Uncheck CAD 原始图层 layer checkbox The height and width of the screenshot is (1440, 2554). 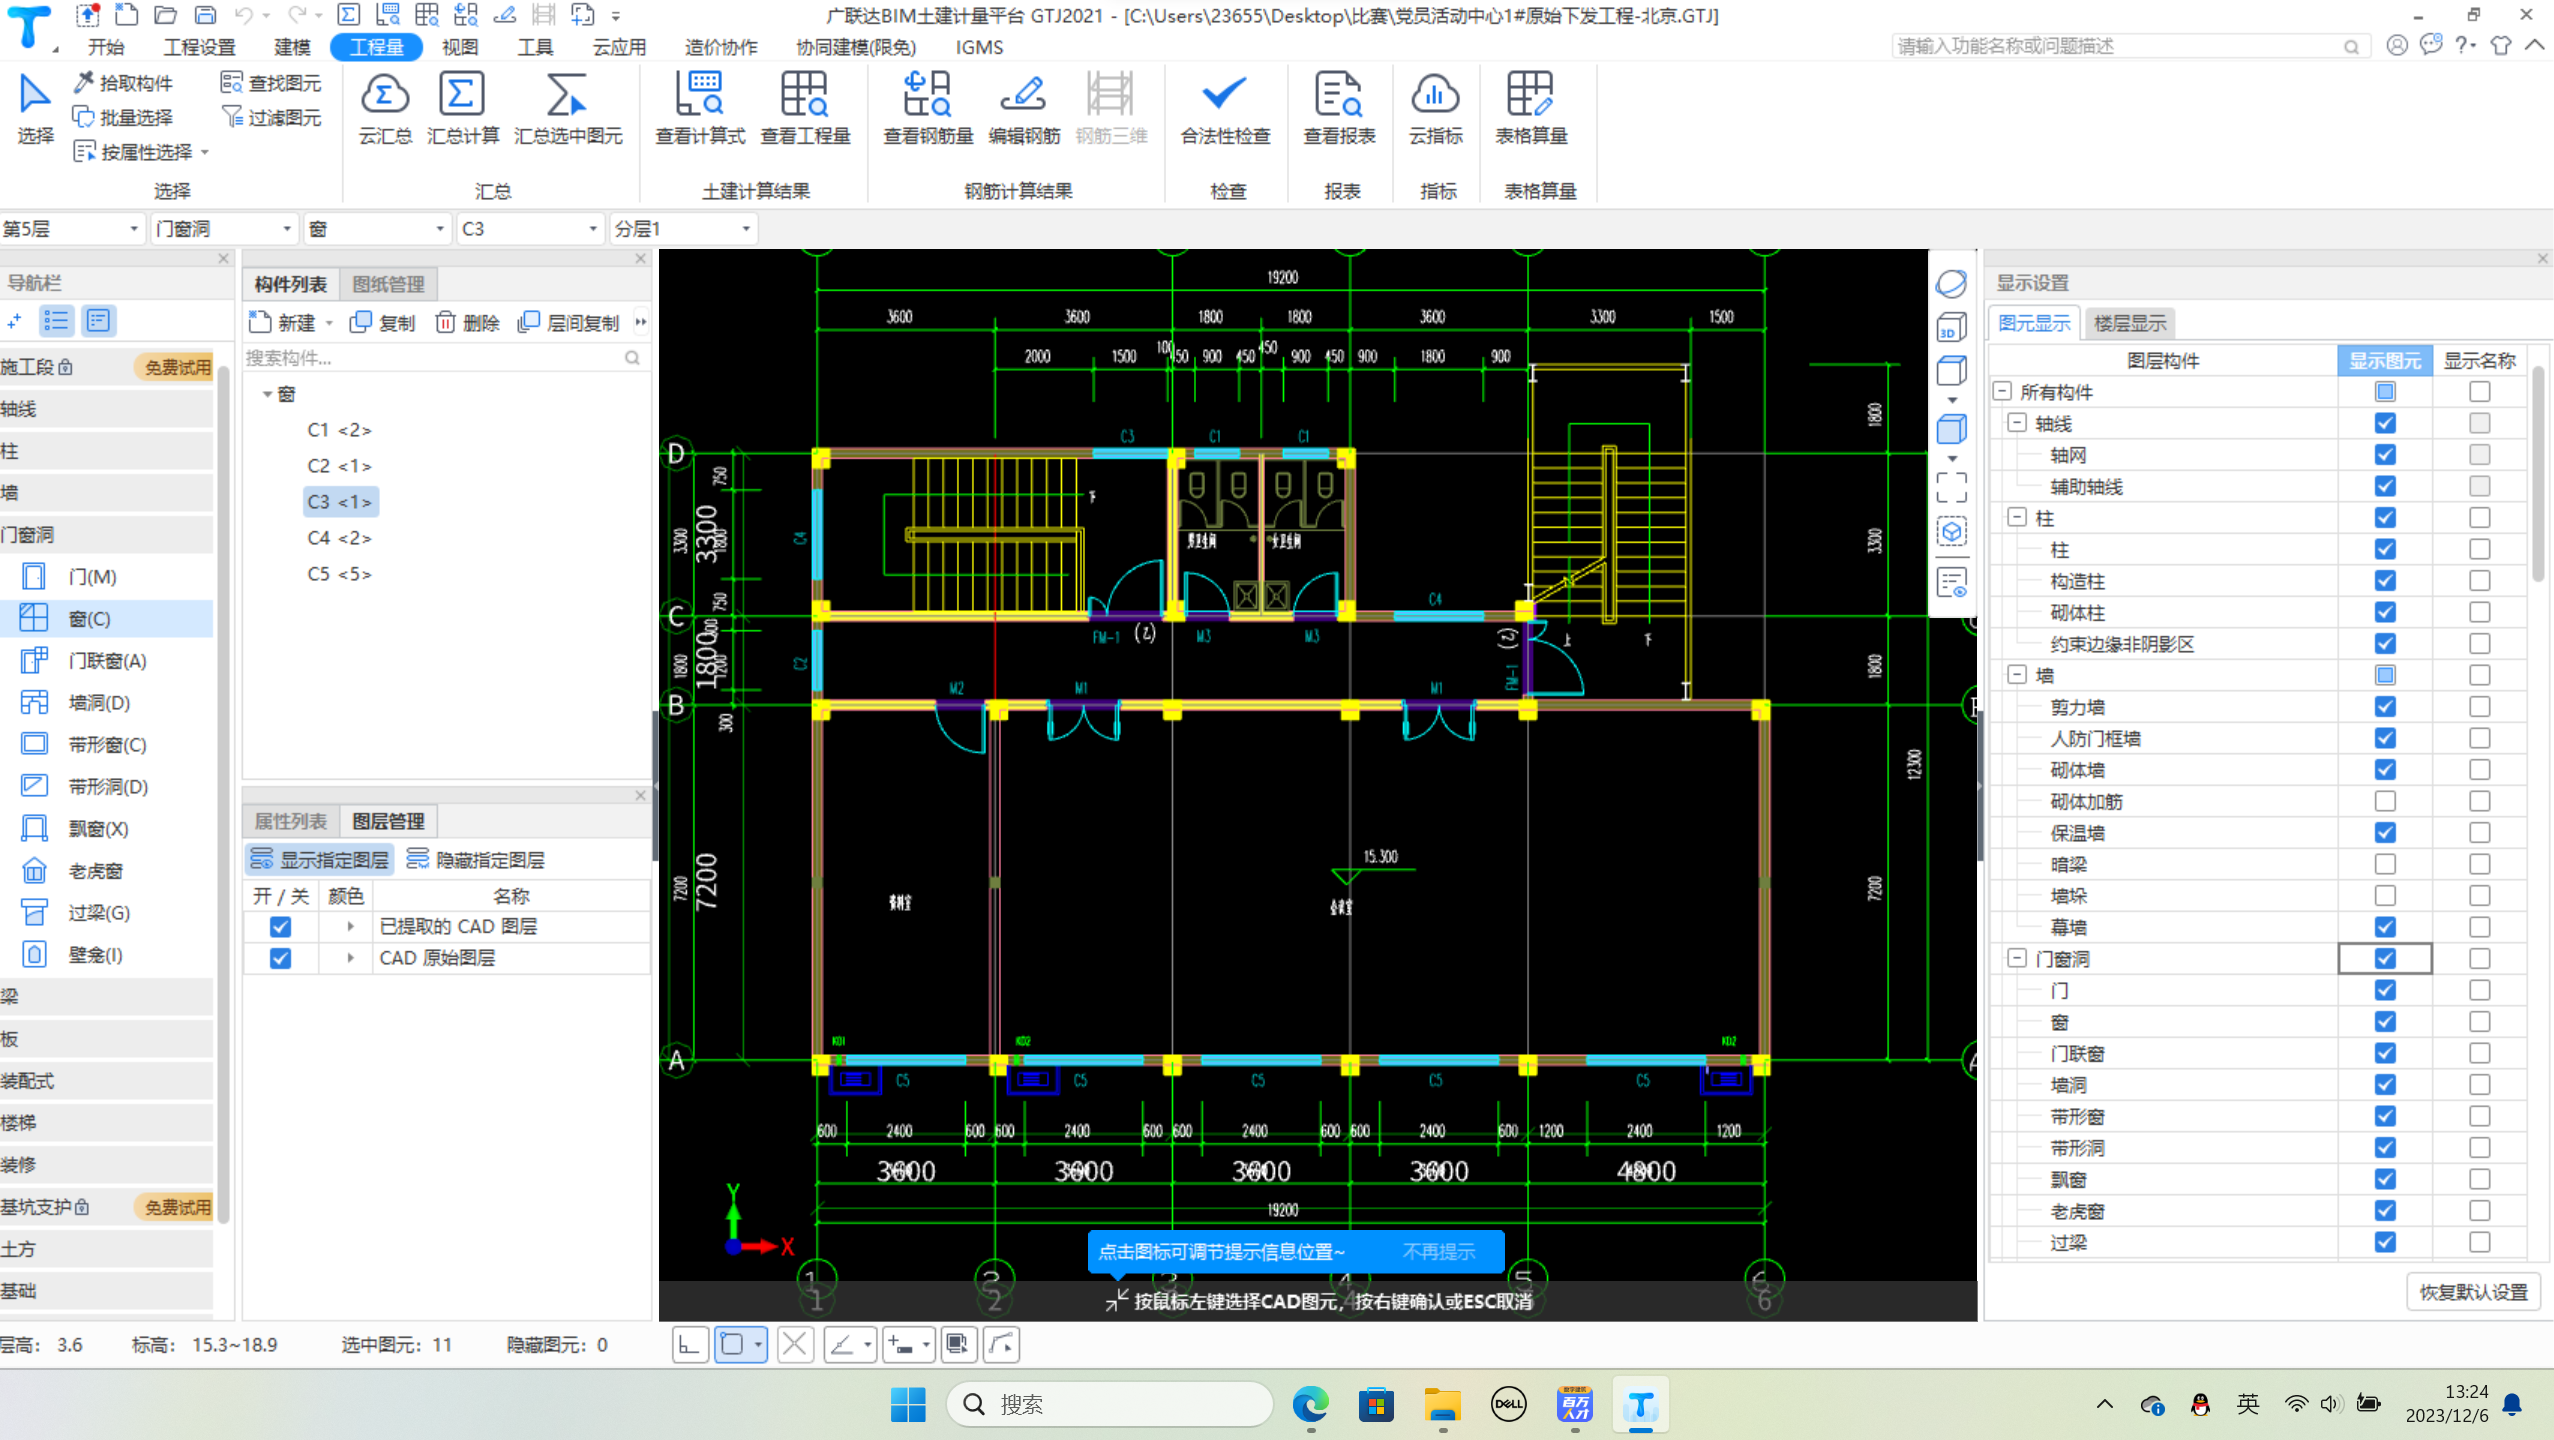coord(280,958)
